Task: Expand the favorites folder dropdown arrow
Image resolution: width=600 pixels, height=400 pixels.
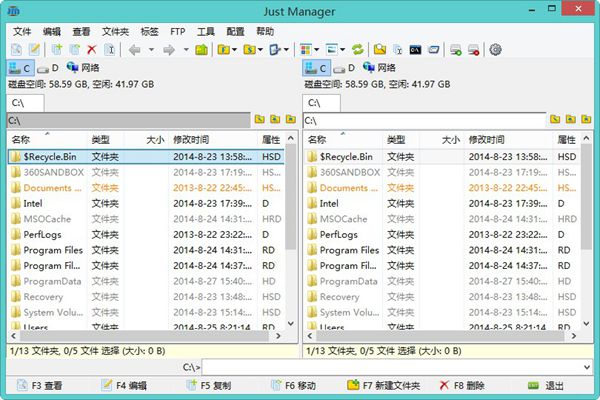Action: (234, 49)
